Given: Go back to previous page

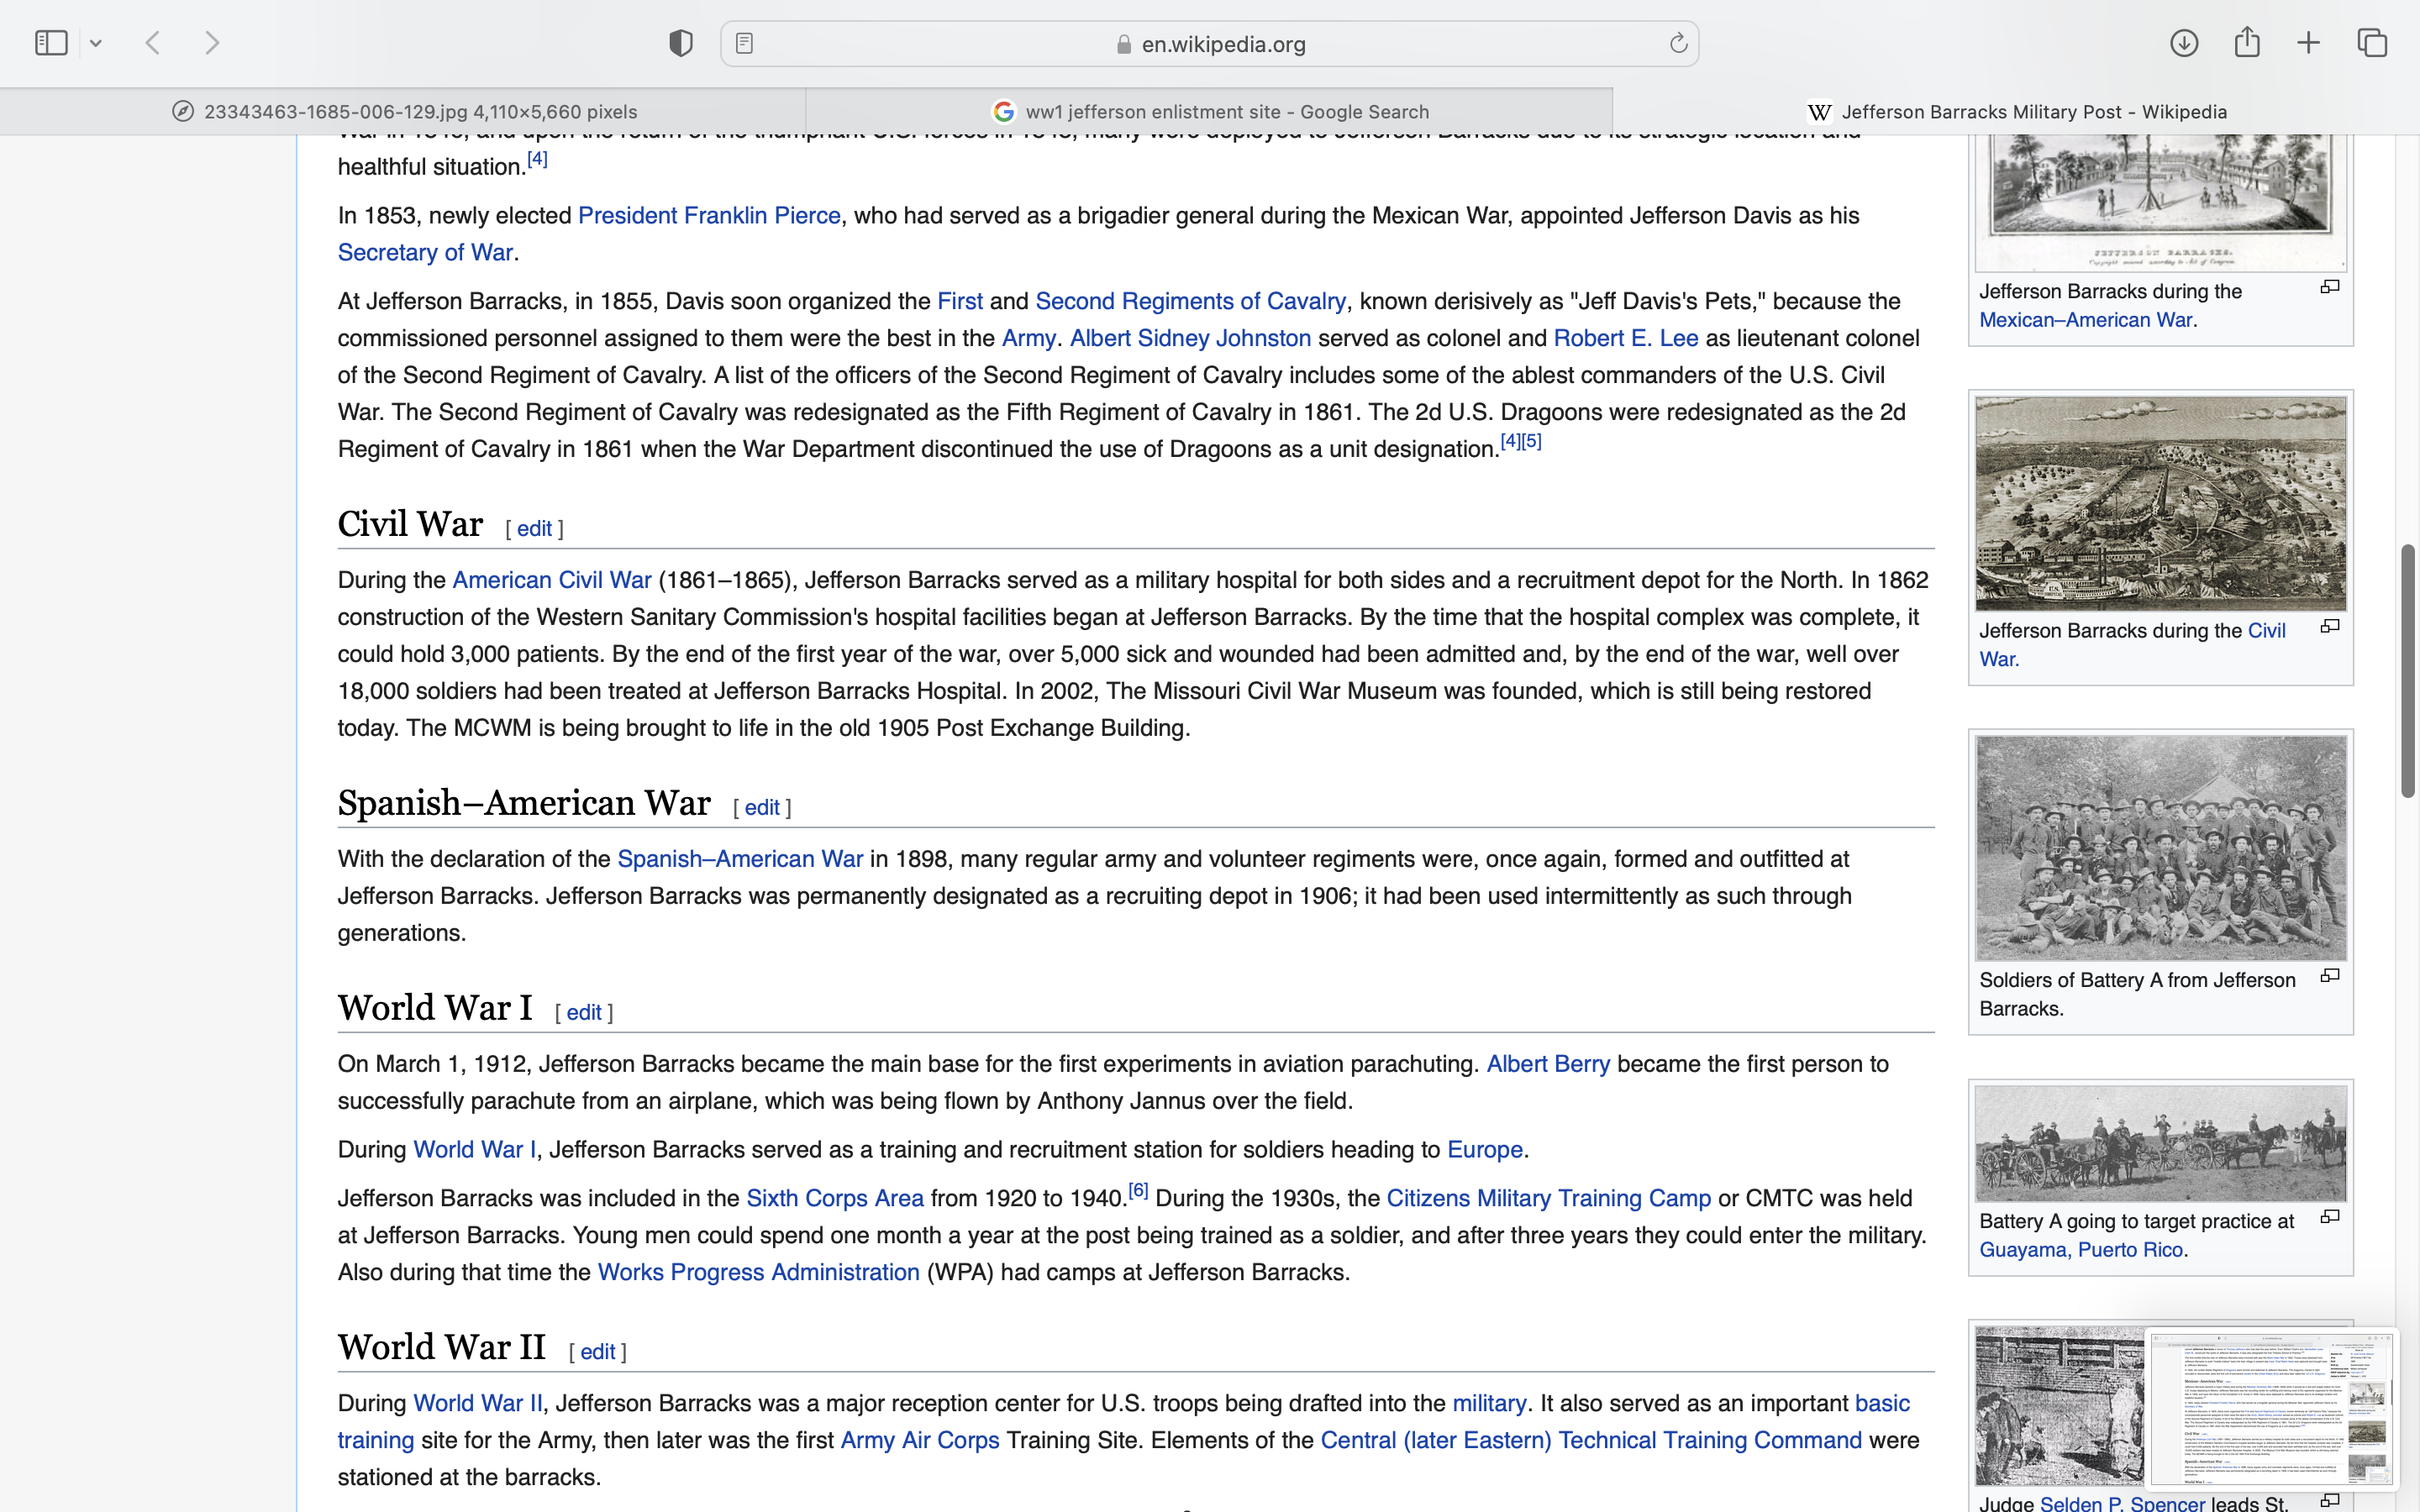Looking at the screenshot, I should tap(153, 43).
